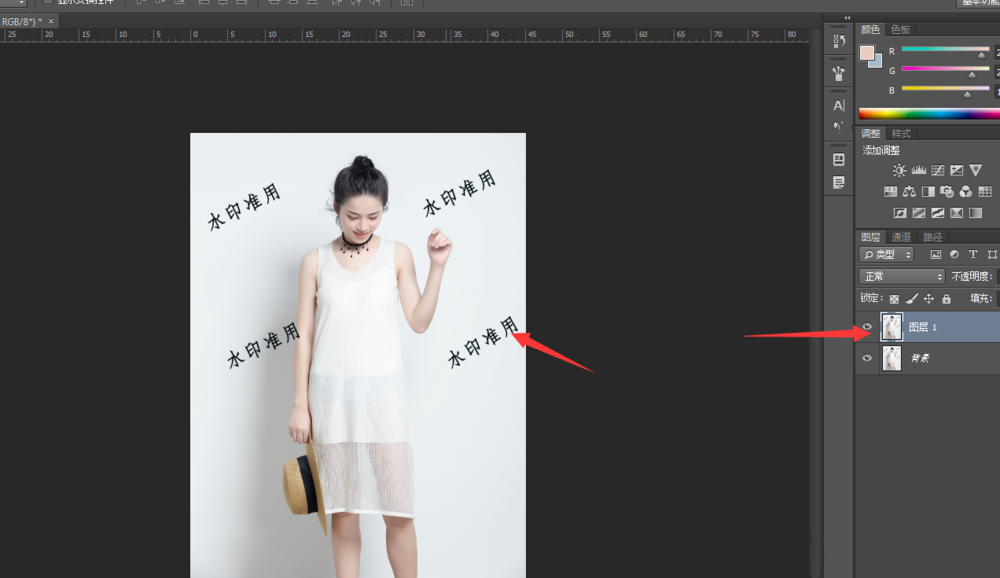Click the foreground color swatch
The width and height of the screenshot is (1000, 578).
(866, 52)
